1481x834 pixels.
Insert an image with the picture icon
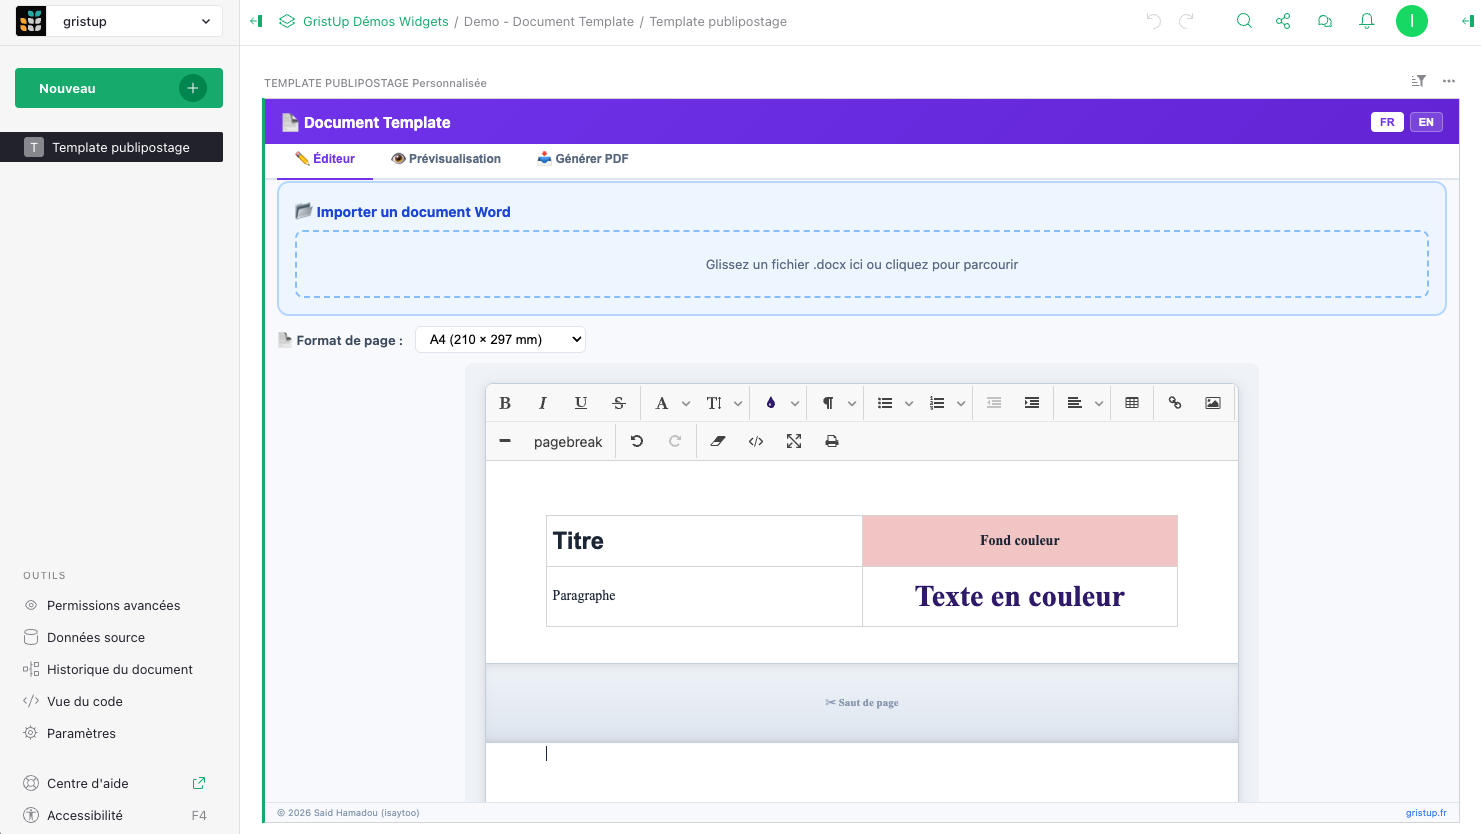coord(1213,403)
